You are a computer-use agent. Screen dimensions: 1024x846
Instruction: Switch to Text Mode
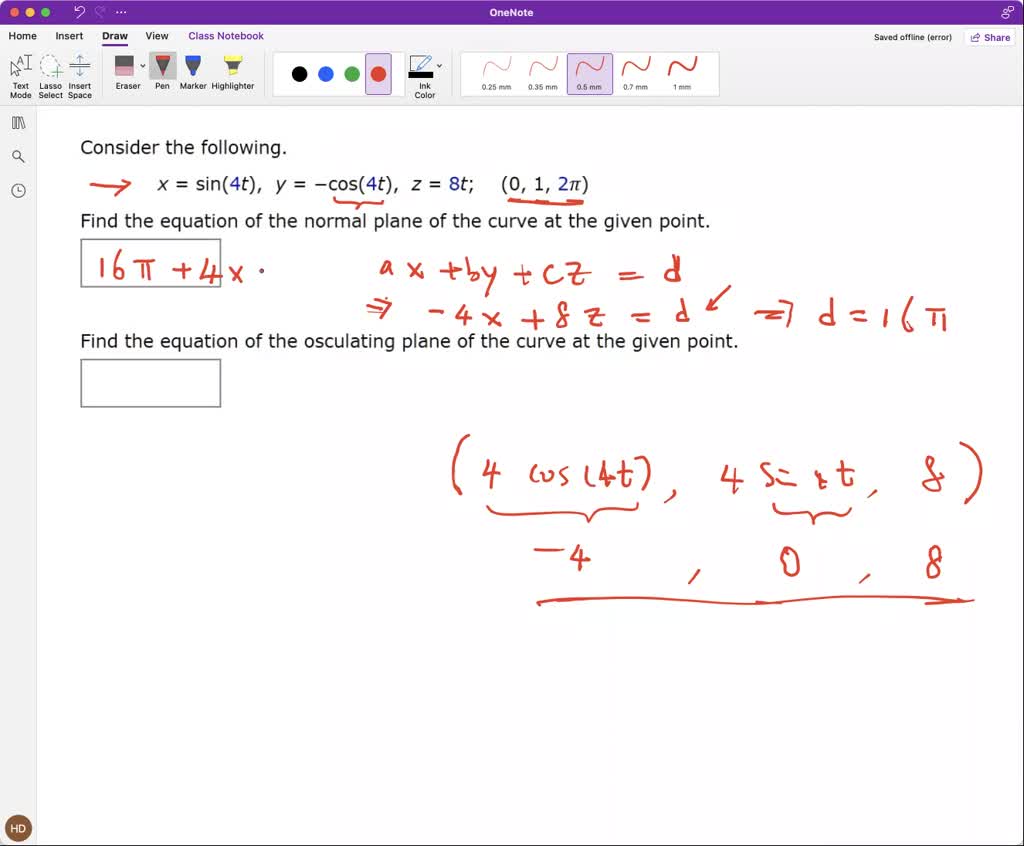pos(20,73)
